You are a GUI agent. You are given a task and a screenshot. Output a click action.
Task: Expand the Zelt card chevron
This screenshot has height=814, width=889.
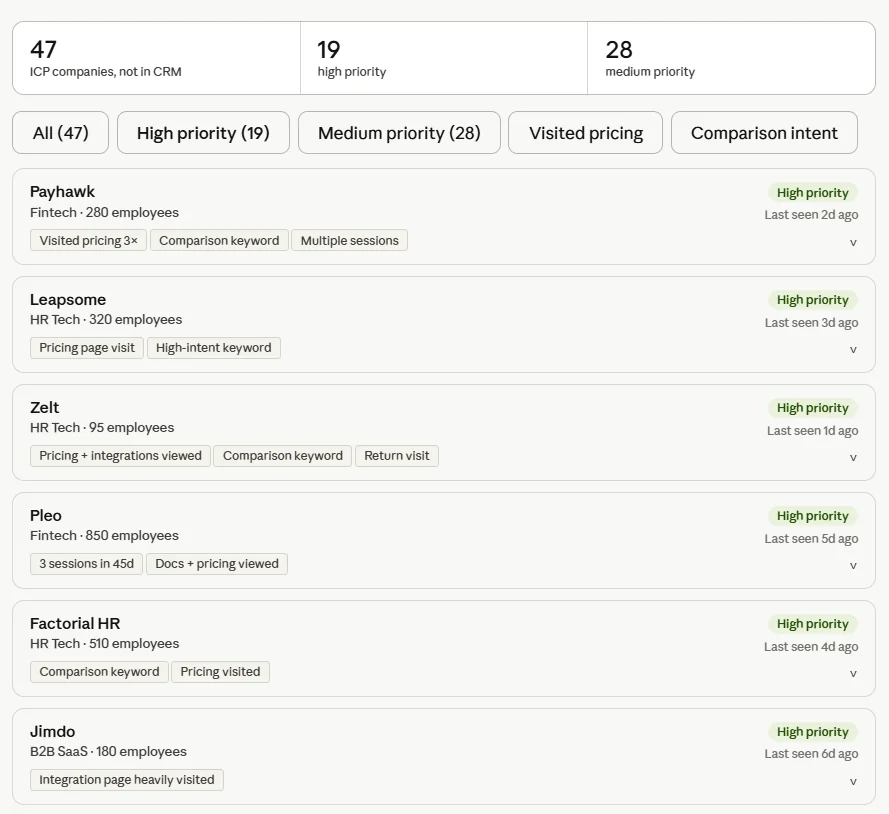tap(853, 457)
